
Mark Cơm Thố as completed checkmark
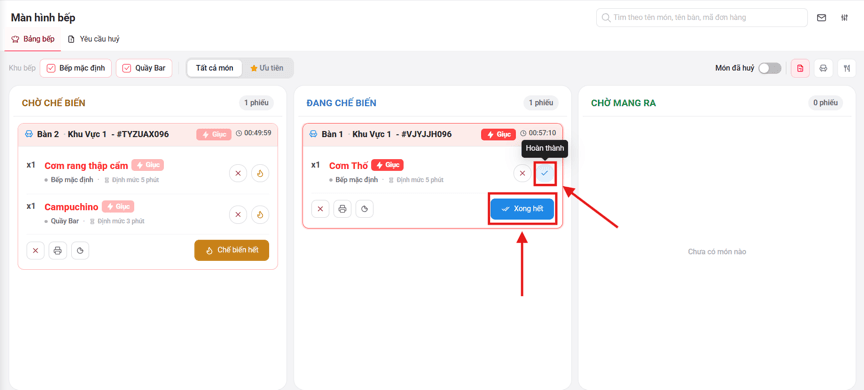[x=544, y=174]
